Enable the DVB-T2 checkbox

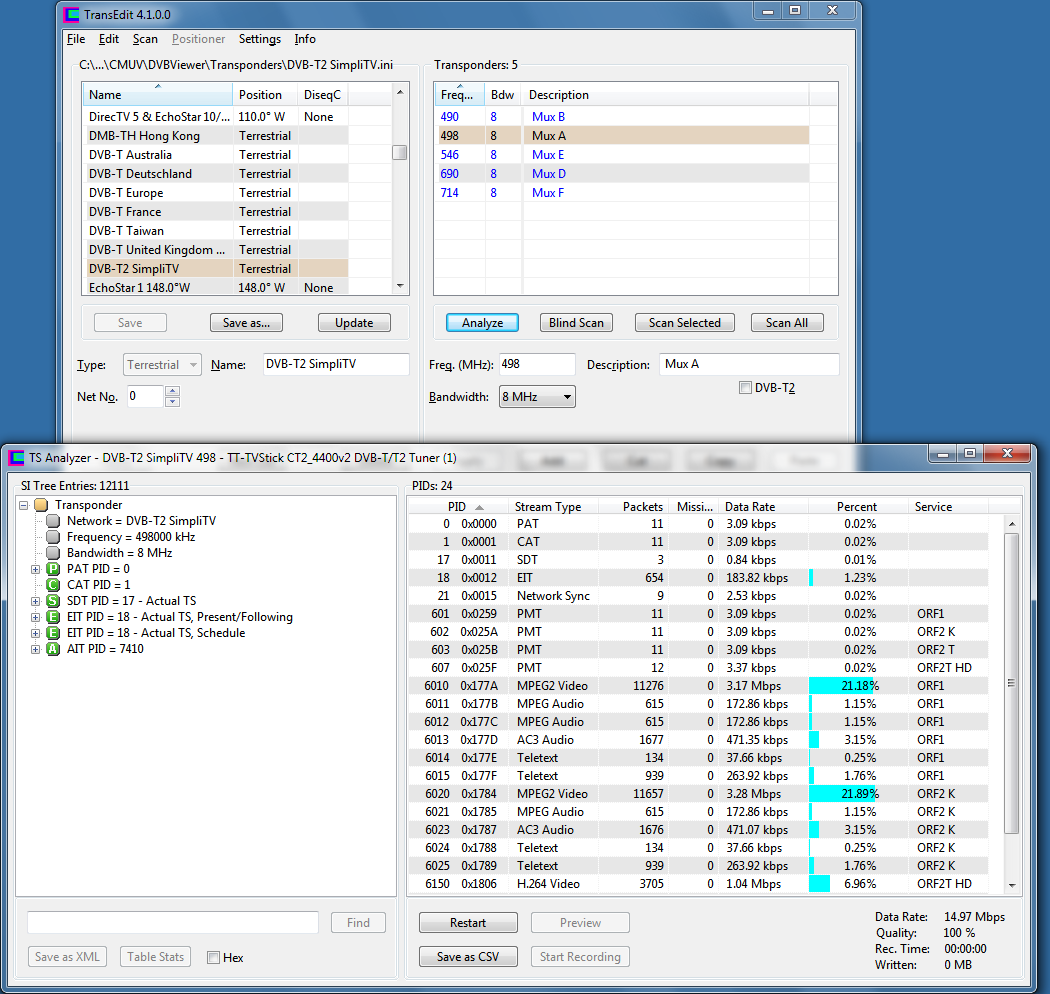click(745, 388)
